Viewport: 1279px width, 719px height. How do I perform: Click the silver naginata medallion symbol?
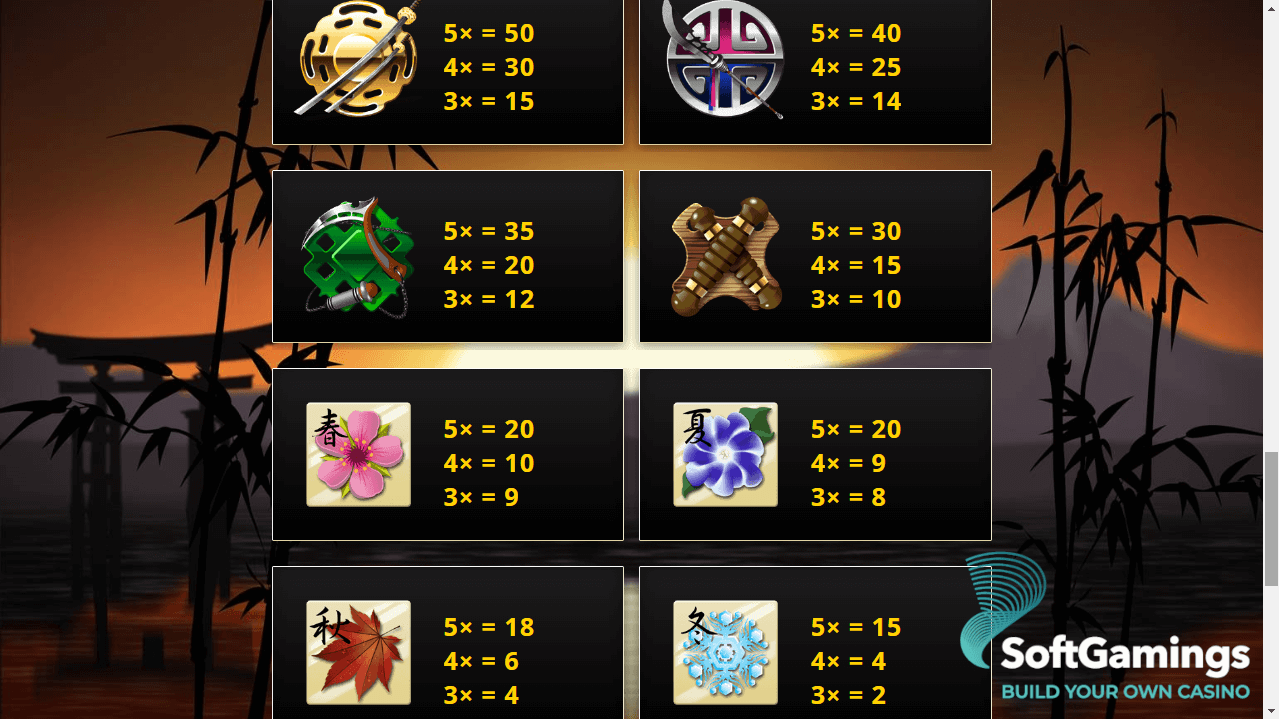[x=725, y=59]
